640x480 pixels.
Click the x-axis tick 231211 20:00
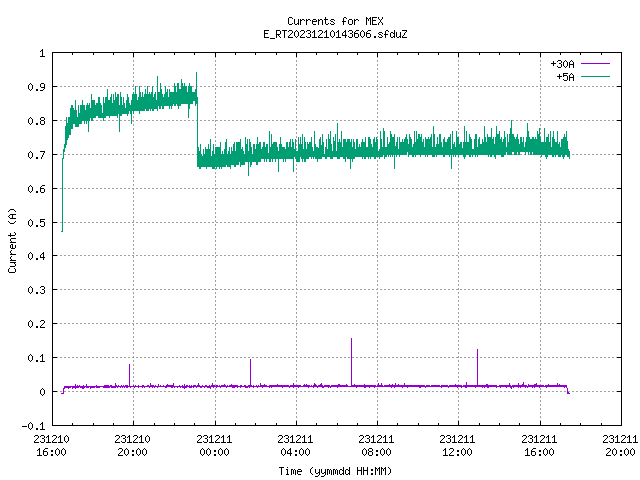pyautogui.click(x=620, y=446)
